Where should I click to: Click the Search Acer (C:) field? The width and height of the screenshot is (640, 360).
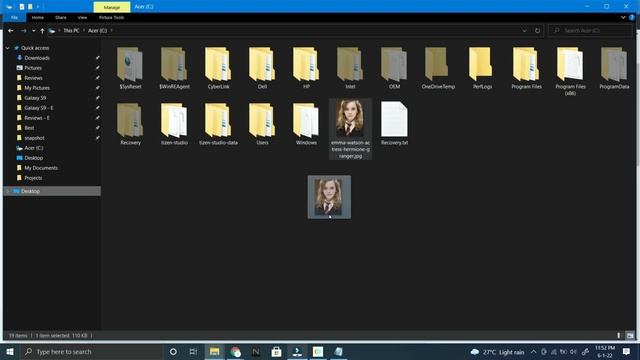pos(590,31)
